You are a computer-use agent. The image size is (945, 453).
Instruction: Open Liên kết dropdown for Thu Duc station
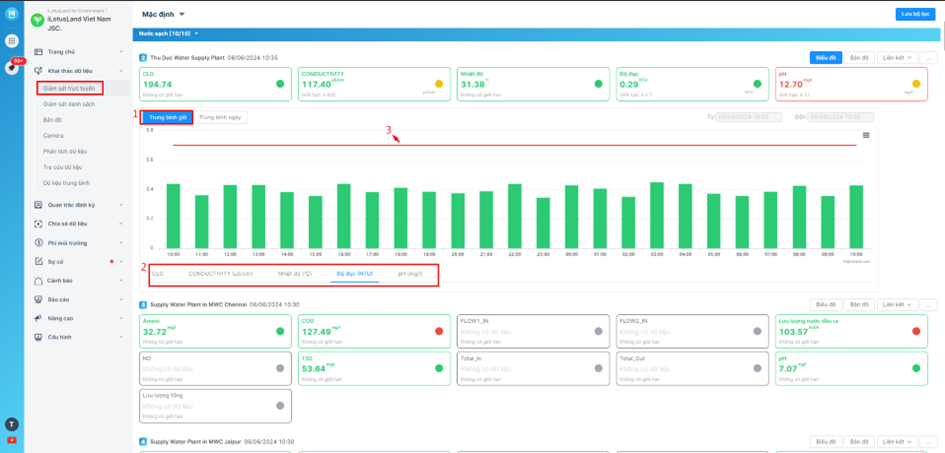coord(897,58)
